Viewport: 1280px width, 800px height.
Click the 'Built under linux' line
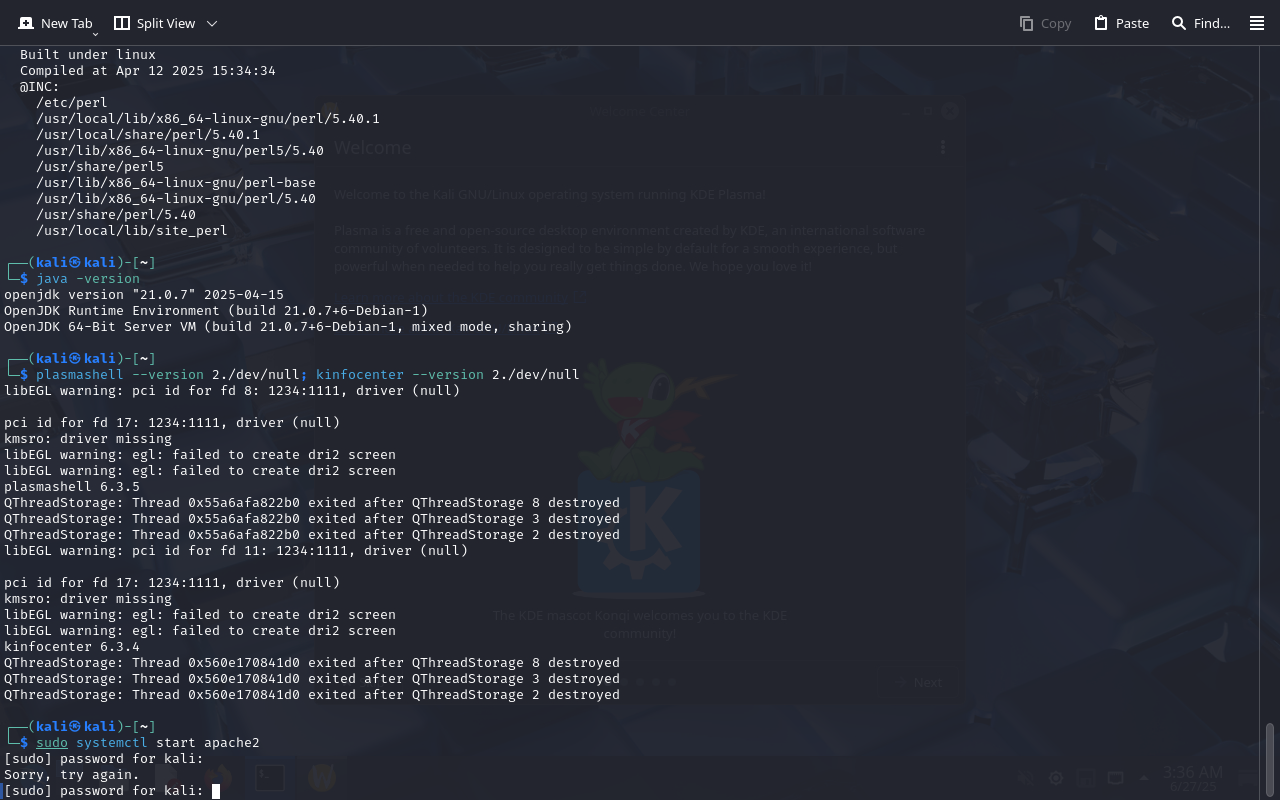88,54
